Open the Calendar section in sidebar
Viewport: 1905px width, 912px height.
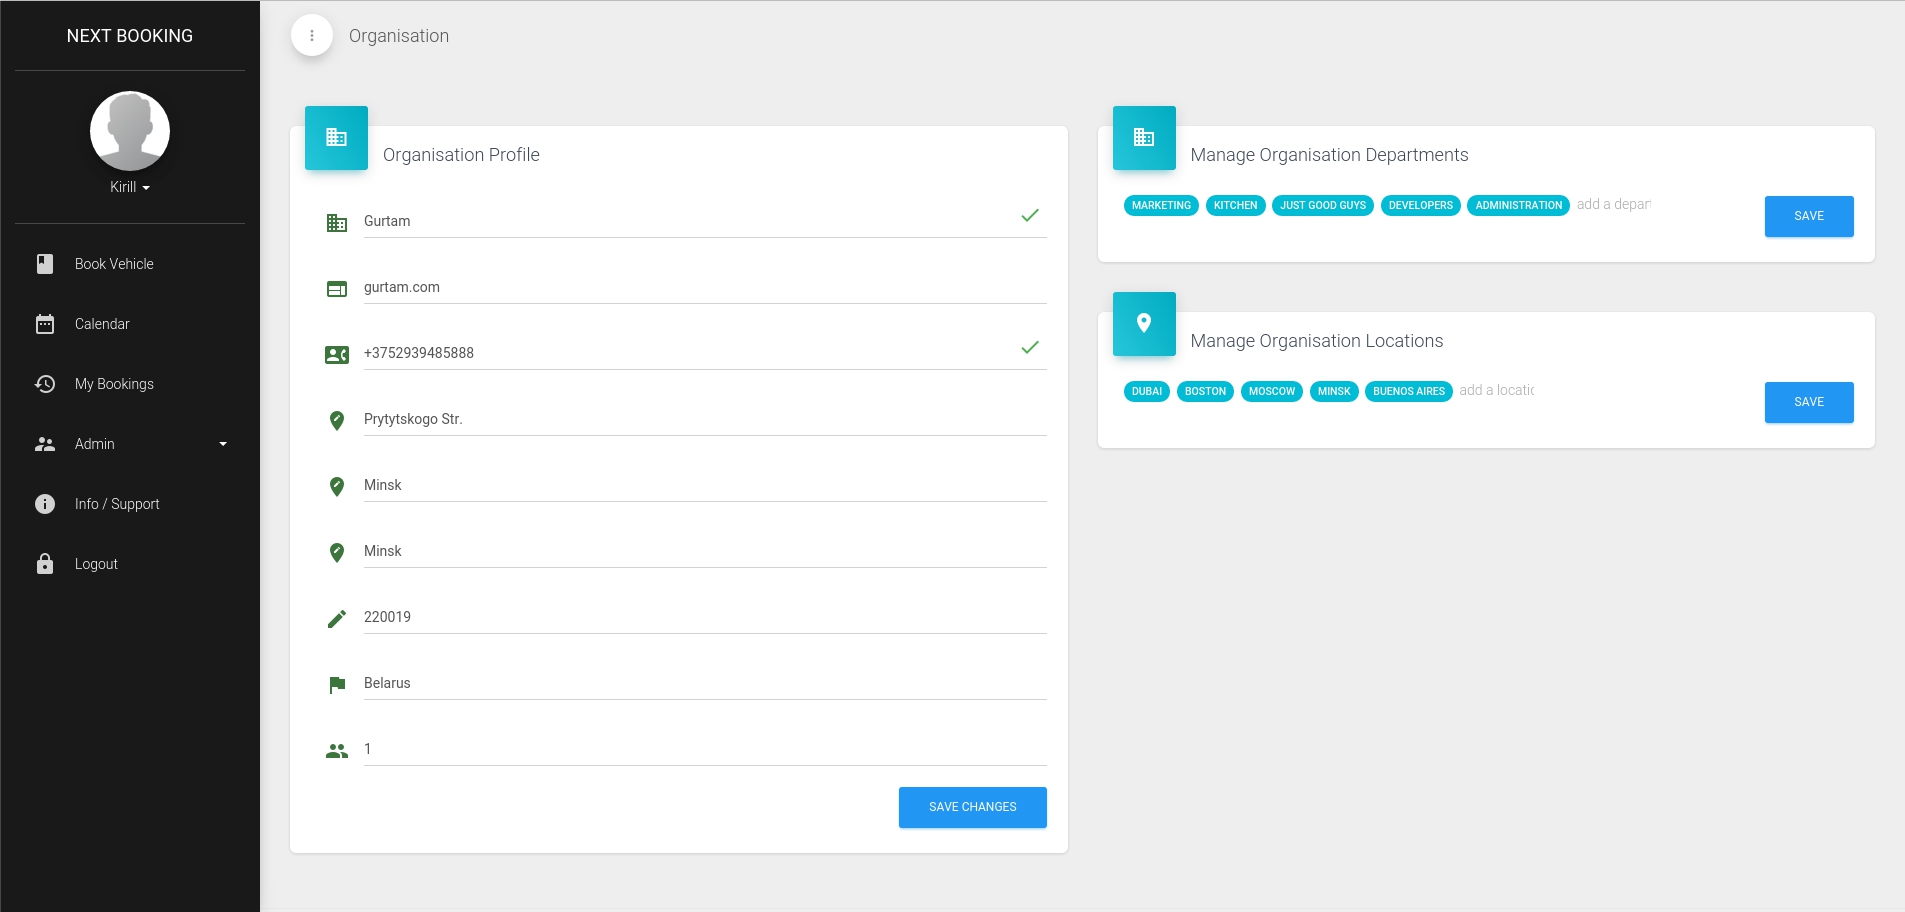point(102,323)
